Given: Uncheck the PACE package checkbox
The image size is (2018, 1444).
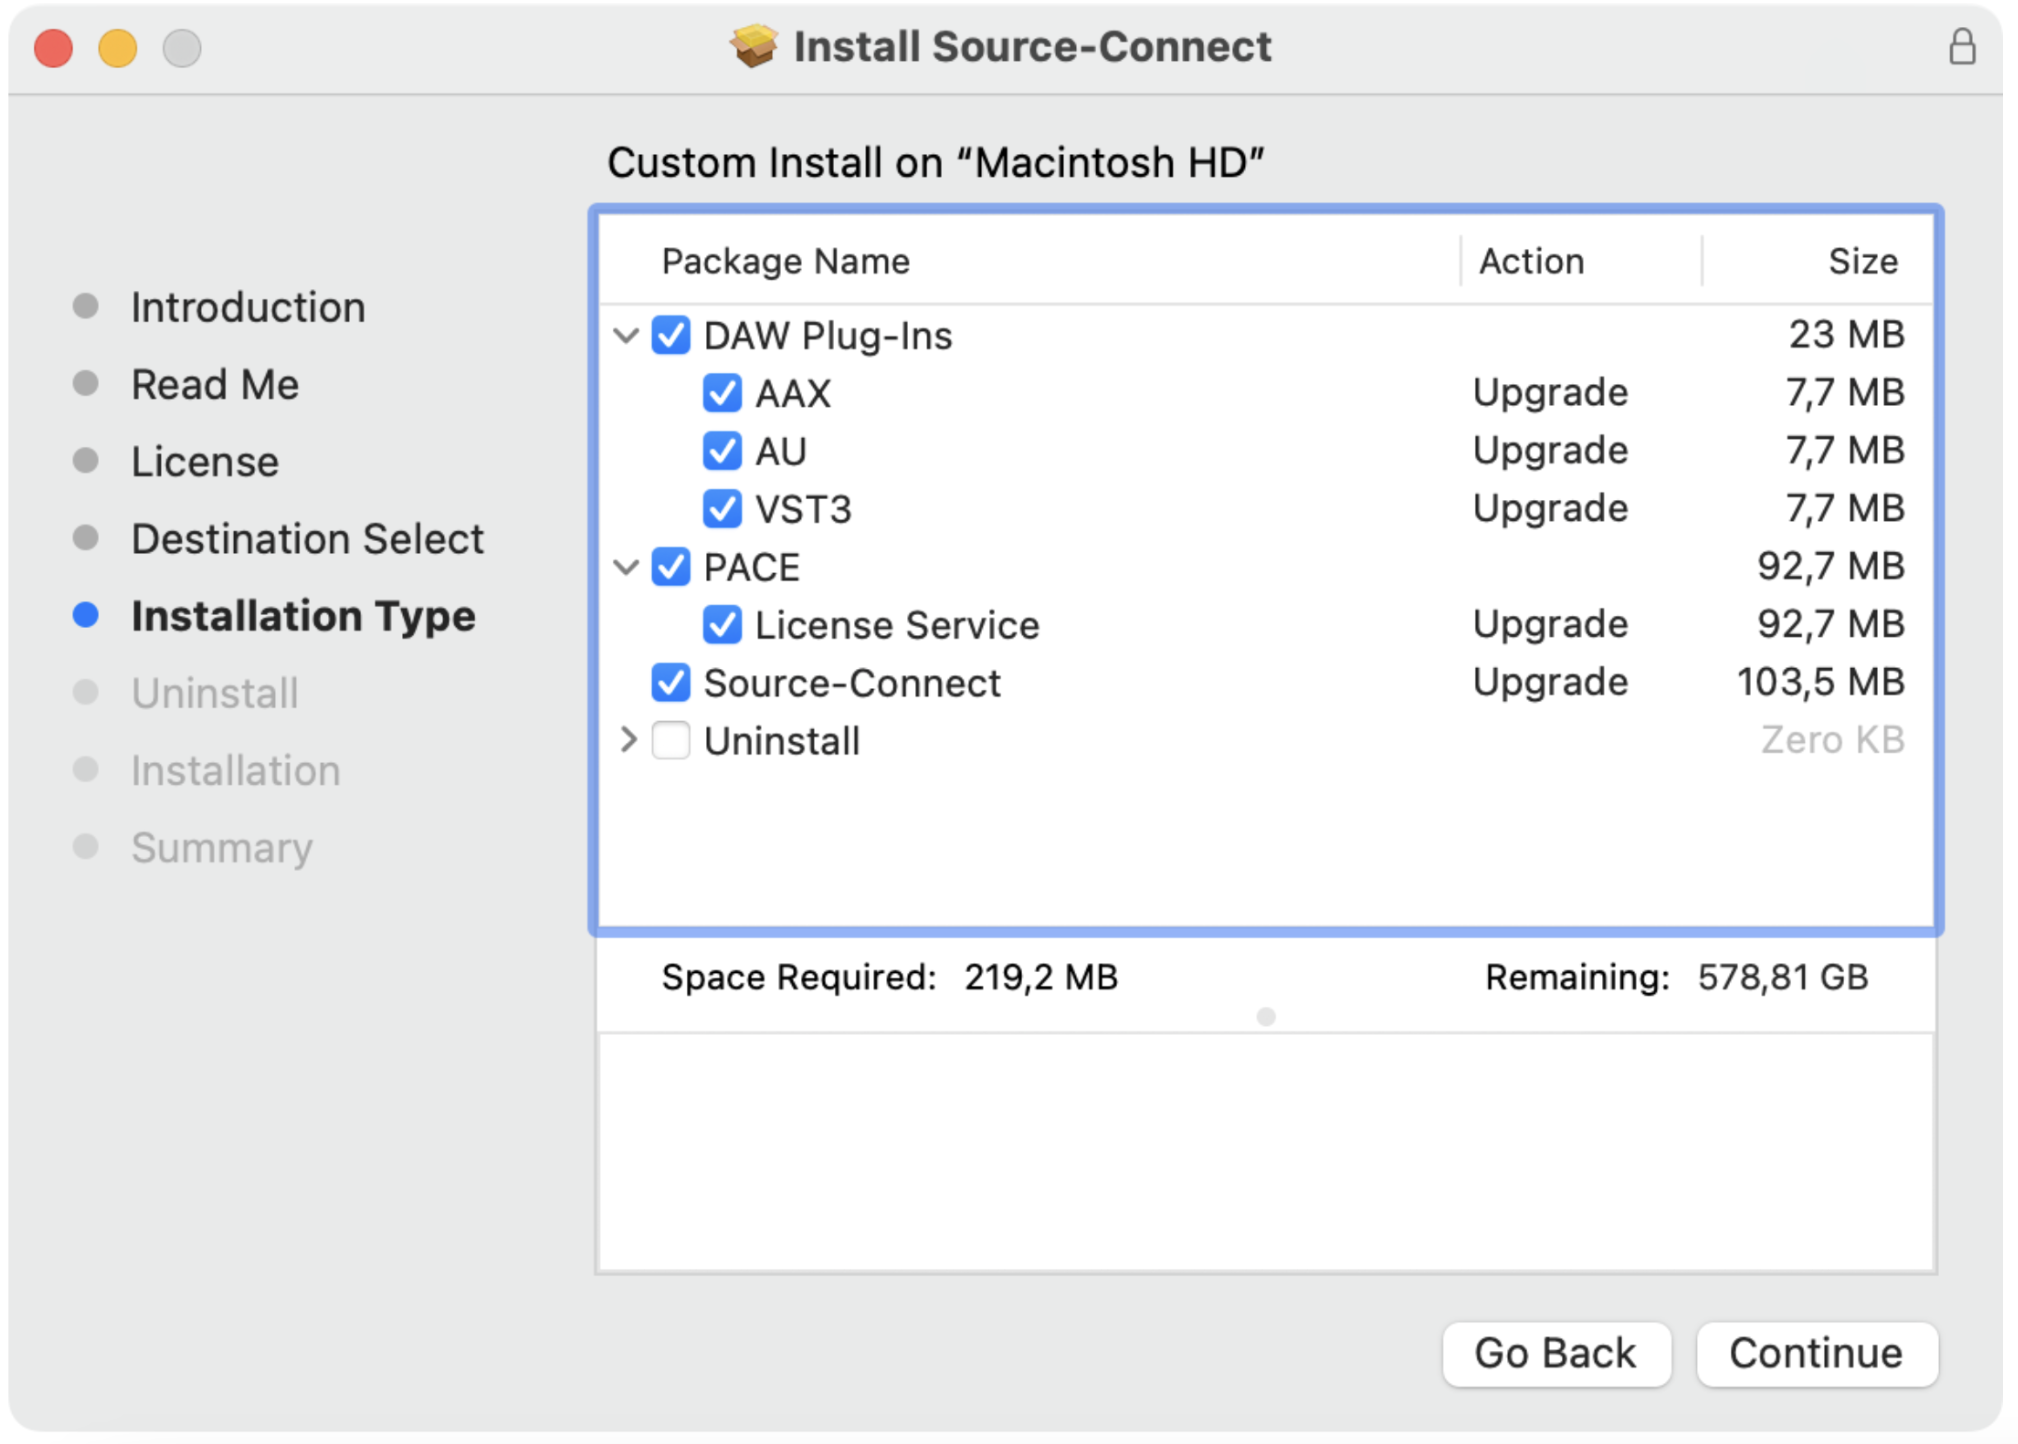Looking at the screenshot, I should (x=670, y=567).
